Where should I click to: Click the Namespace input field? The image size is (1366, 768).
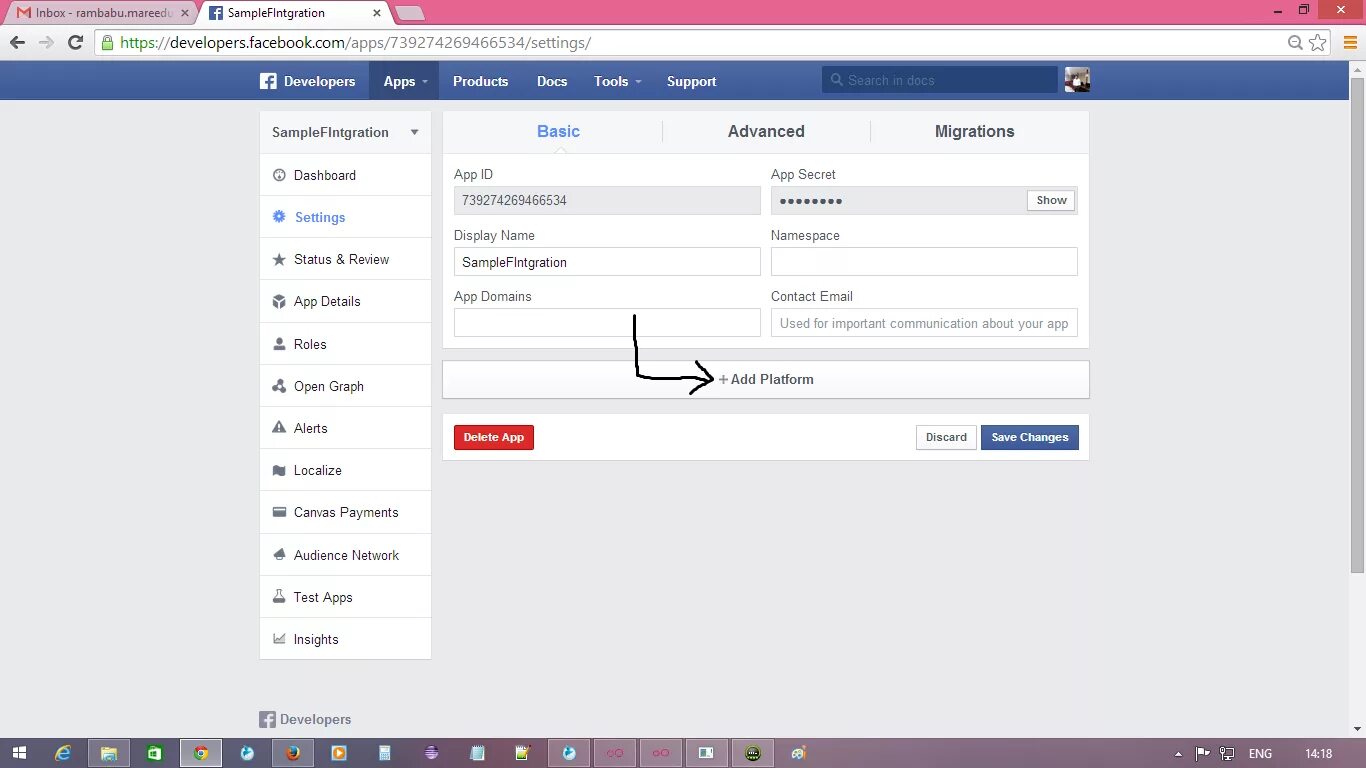(924, 262)
